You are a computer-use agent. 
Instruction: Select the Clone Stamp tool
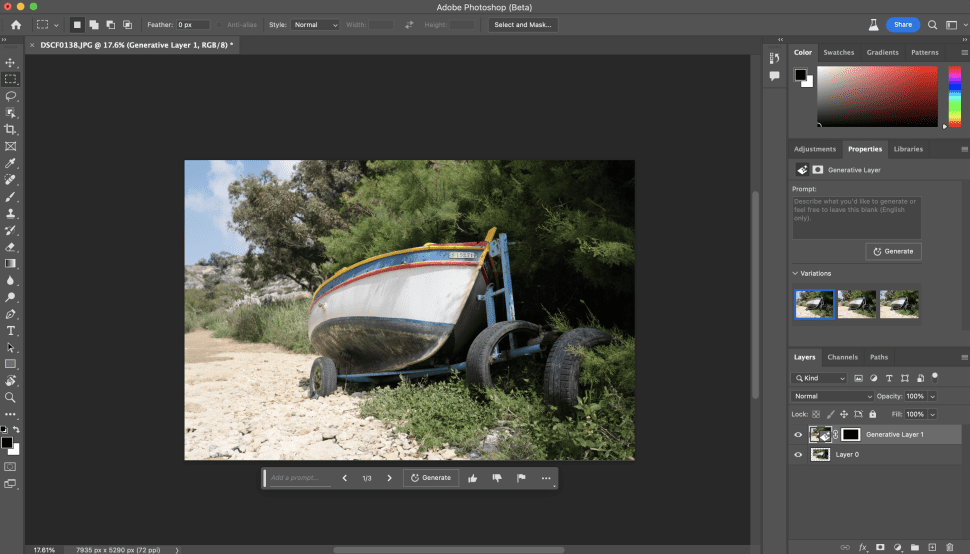tap(11, 213)
